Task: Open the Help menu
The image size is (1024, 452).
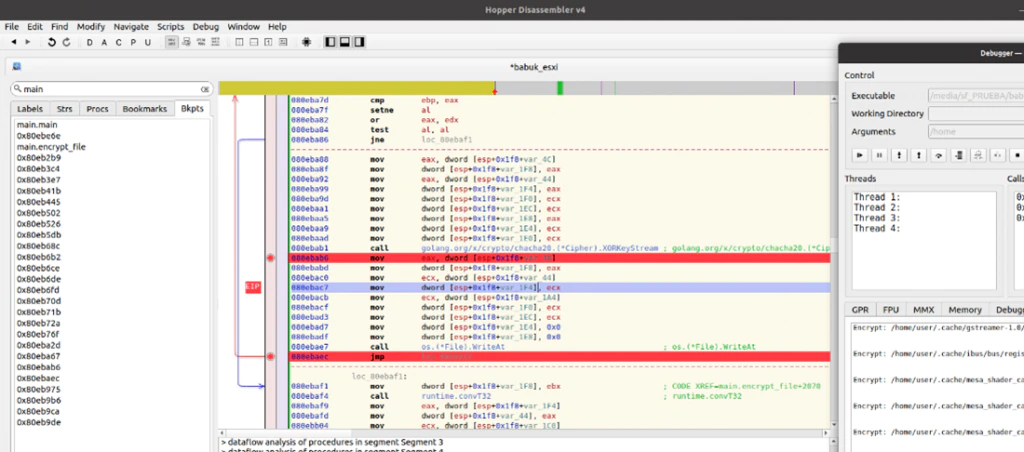Action: [x=277, y=27]
